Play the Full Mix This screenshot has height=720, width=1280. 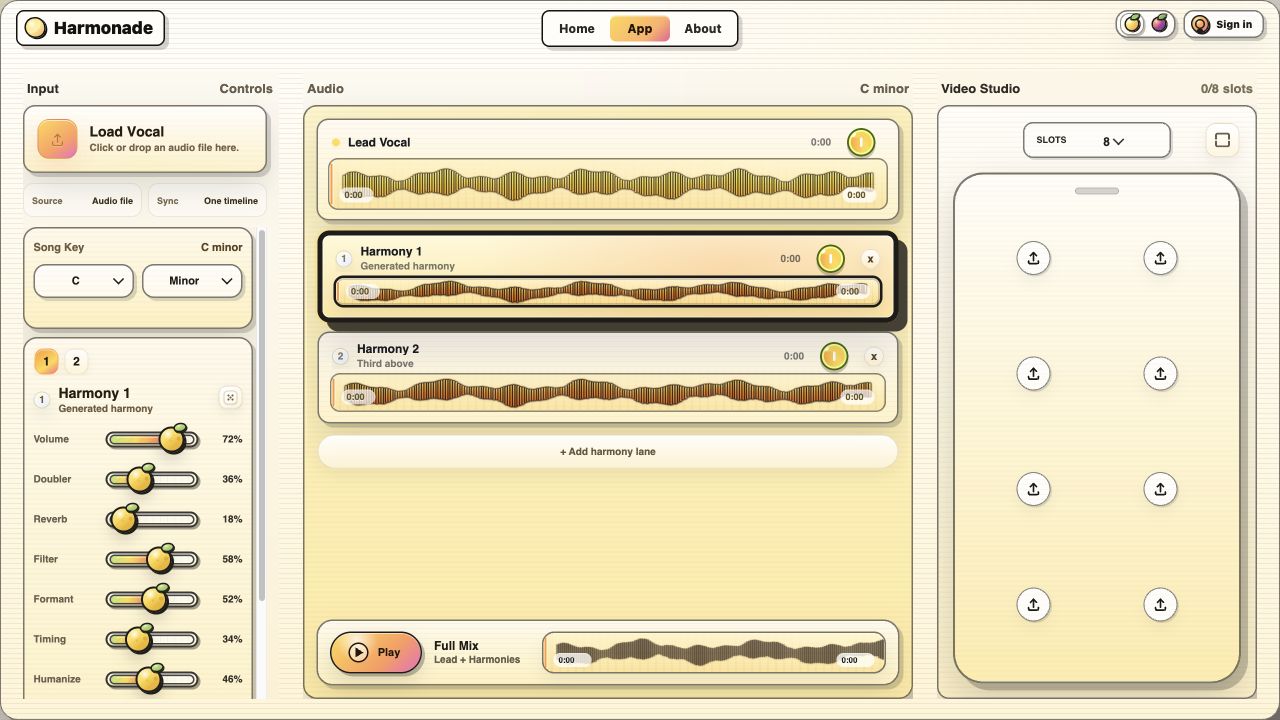point(376,652)
